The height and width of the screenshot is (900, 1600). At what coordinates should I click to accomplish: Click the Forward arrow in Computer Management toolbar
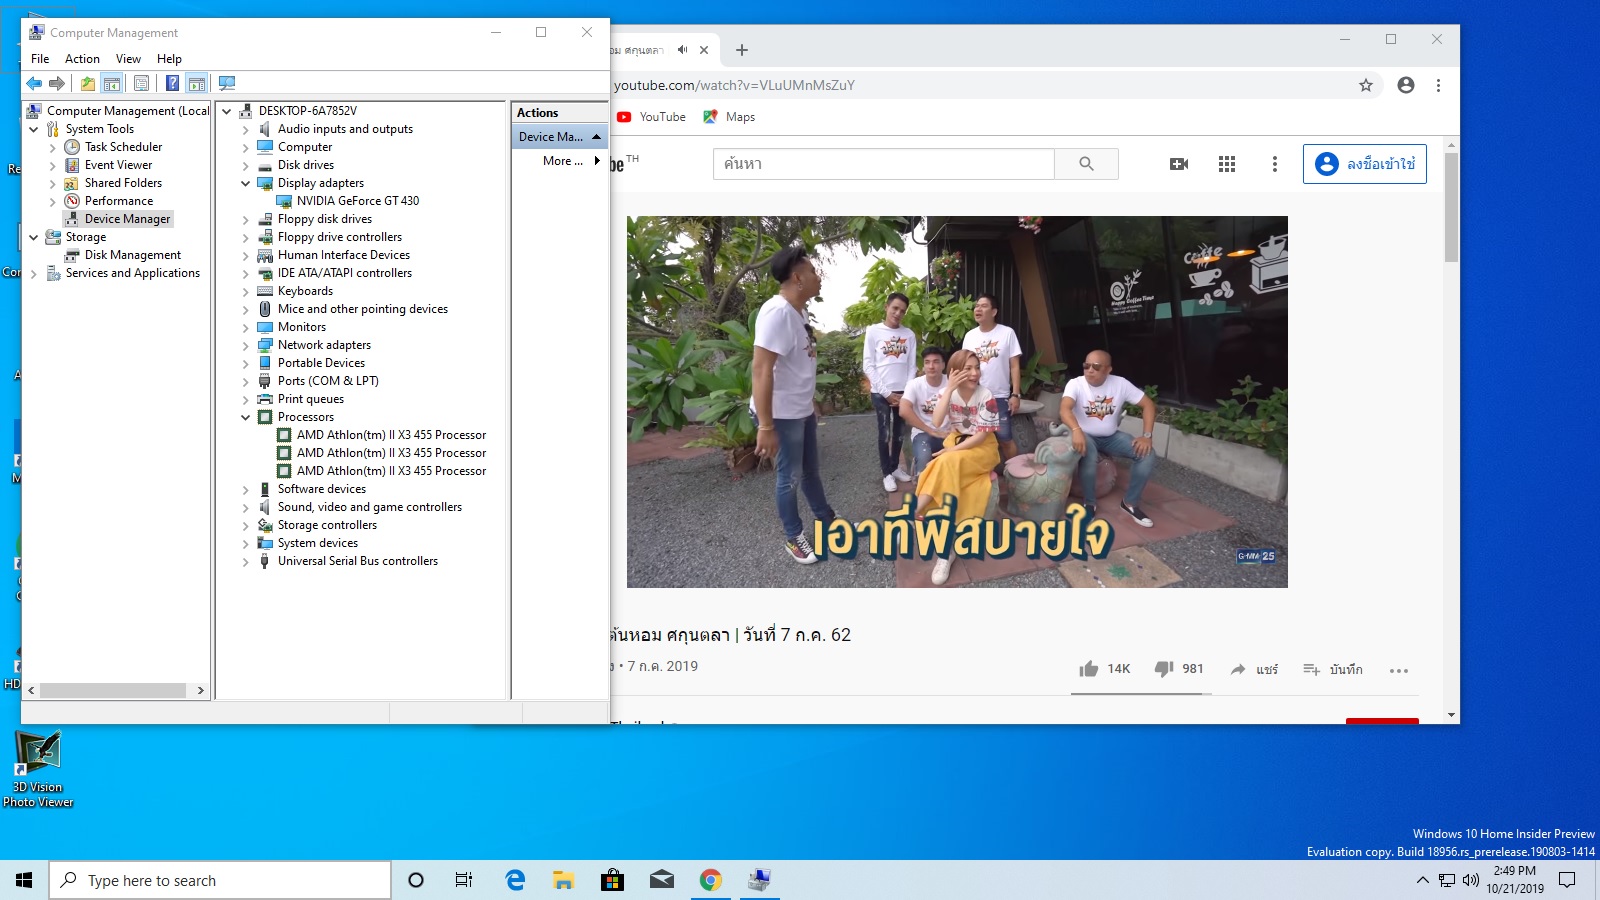click(57, 83)
